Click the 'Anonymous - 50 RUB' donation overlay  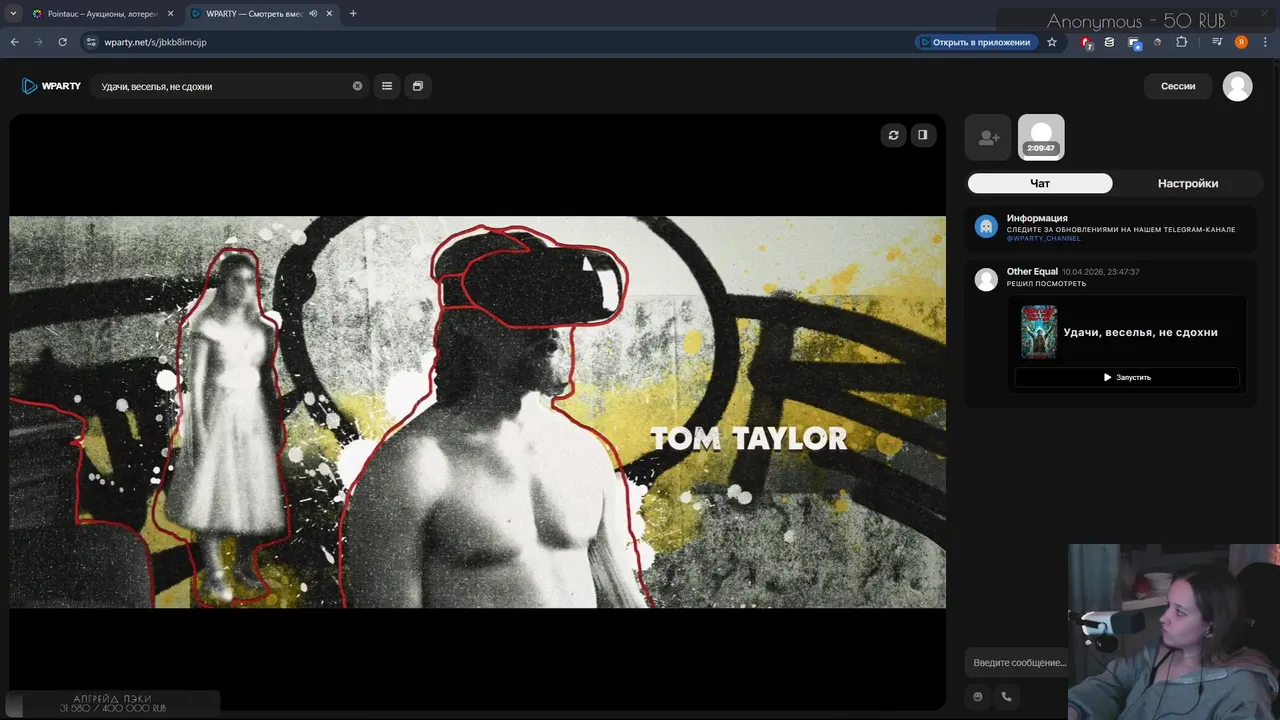(1136, 21)
